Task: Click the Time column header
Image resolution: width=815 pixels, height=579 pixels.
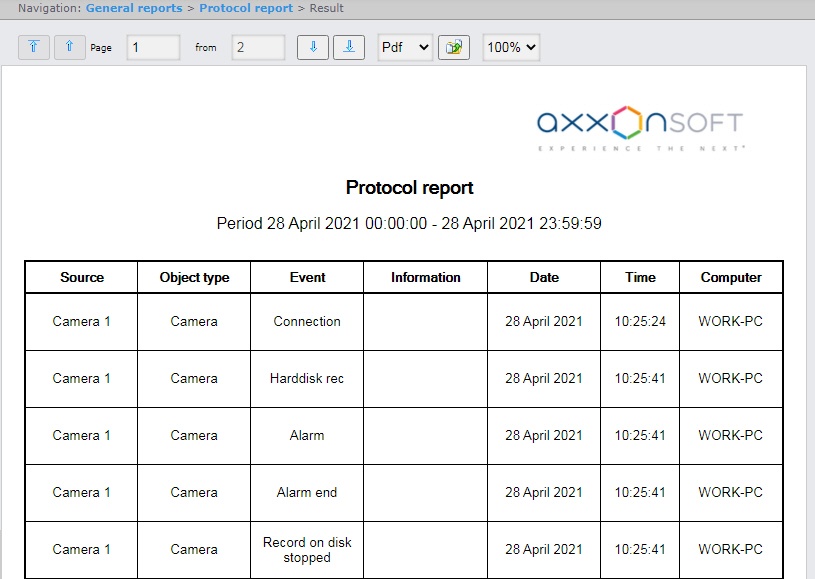Action: 640,278
